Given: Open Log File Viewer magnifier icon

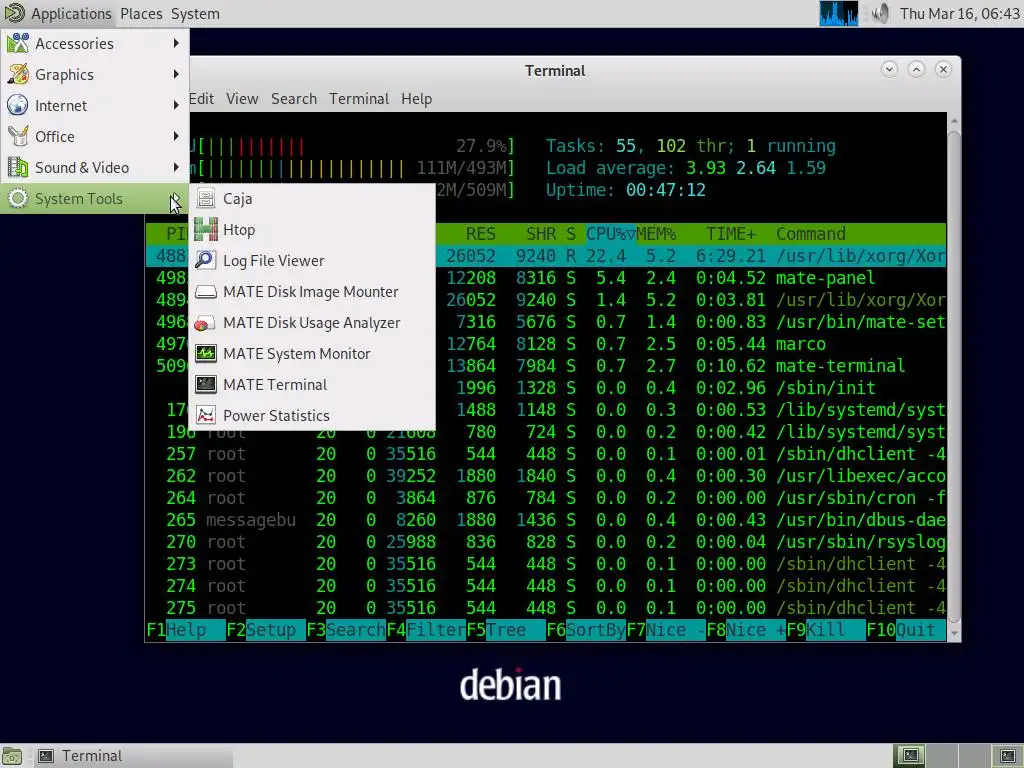Looking at the screenshot, I should (x=206, y=261).
